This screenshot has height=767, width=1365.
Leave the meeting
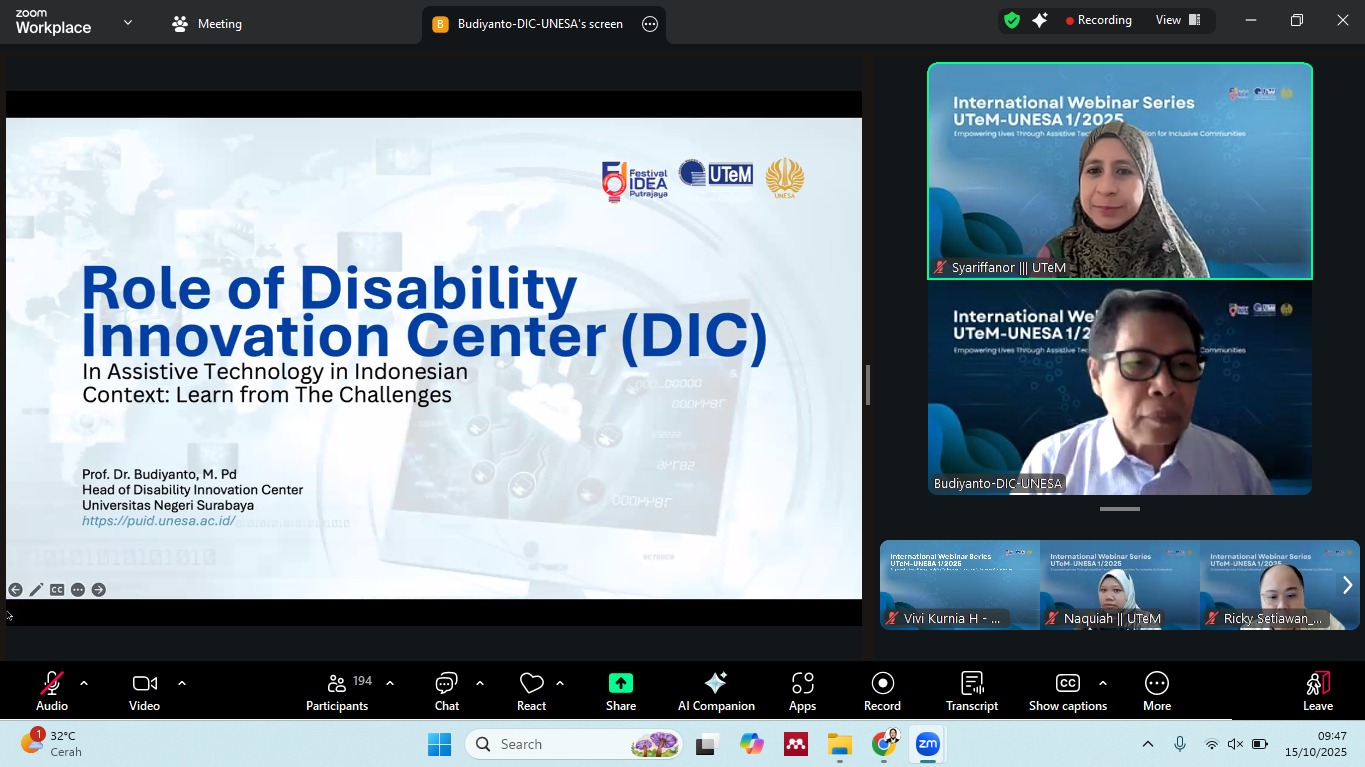coord(1317,691)
